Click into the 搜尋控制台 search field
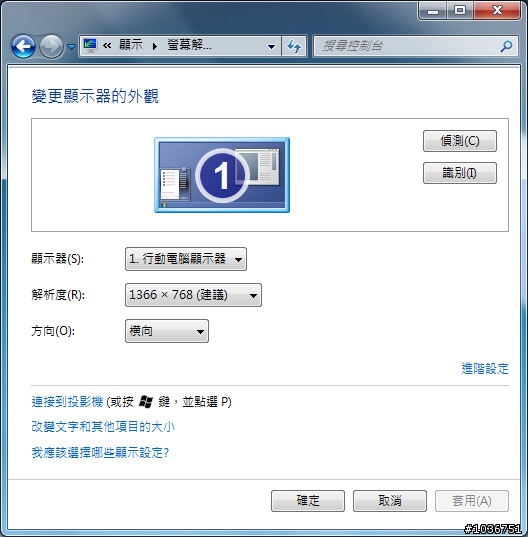 click(407, 46)
